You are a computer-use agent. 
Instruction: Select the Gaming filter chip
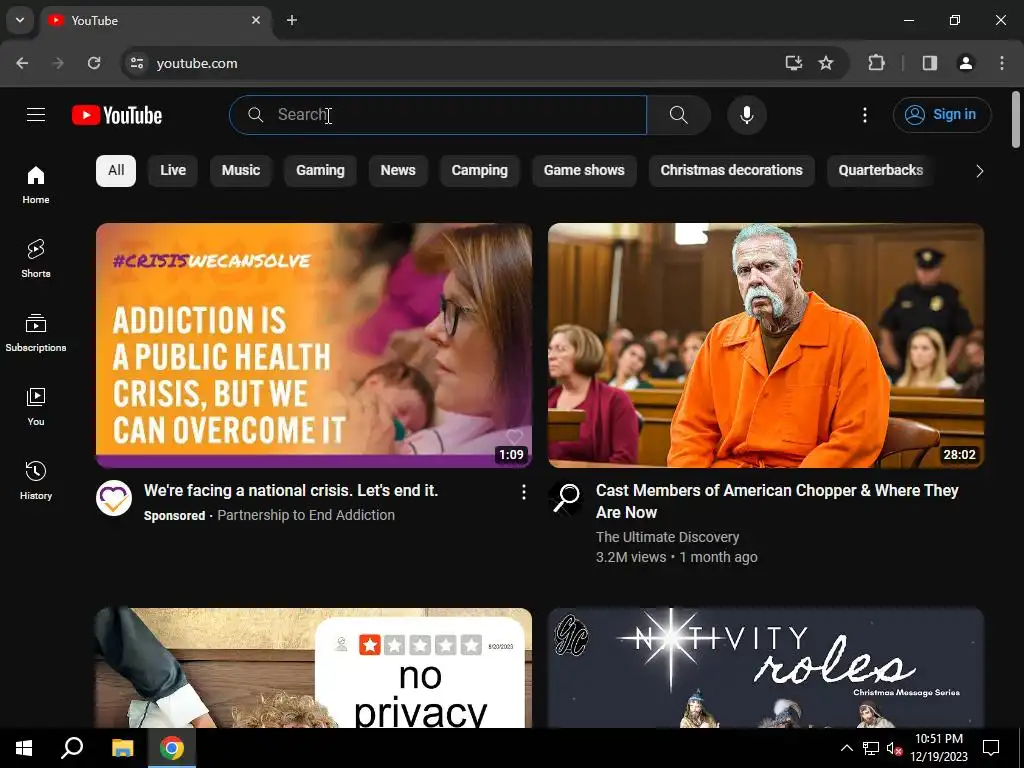[x=320, y=170]
